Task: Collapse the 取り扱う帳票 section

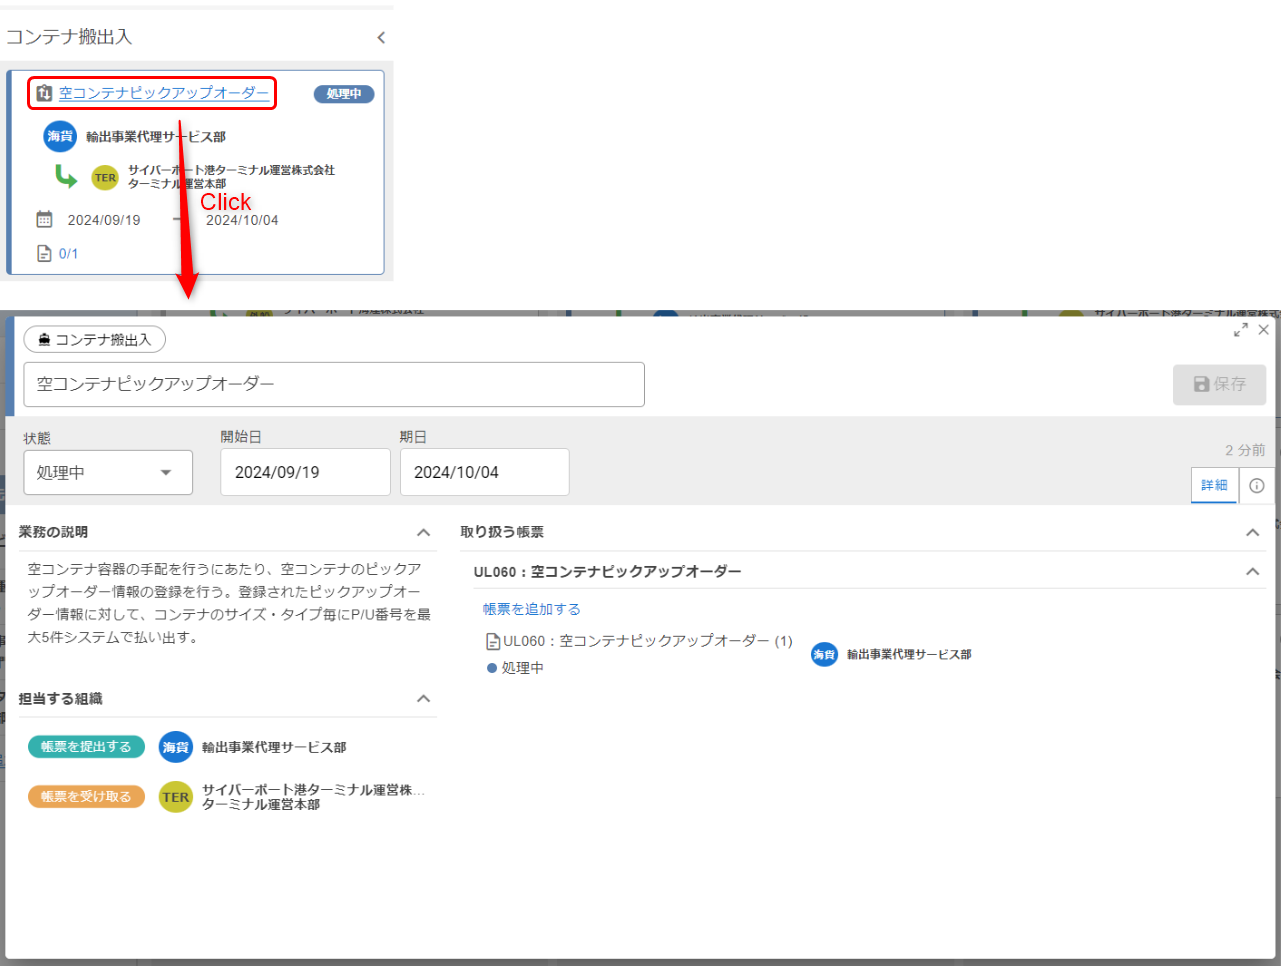Action: [x=1252, y=532]
